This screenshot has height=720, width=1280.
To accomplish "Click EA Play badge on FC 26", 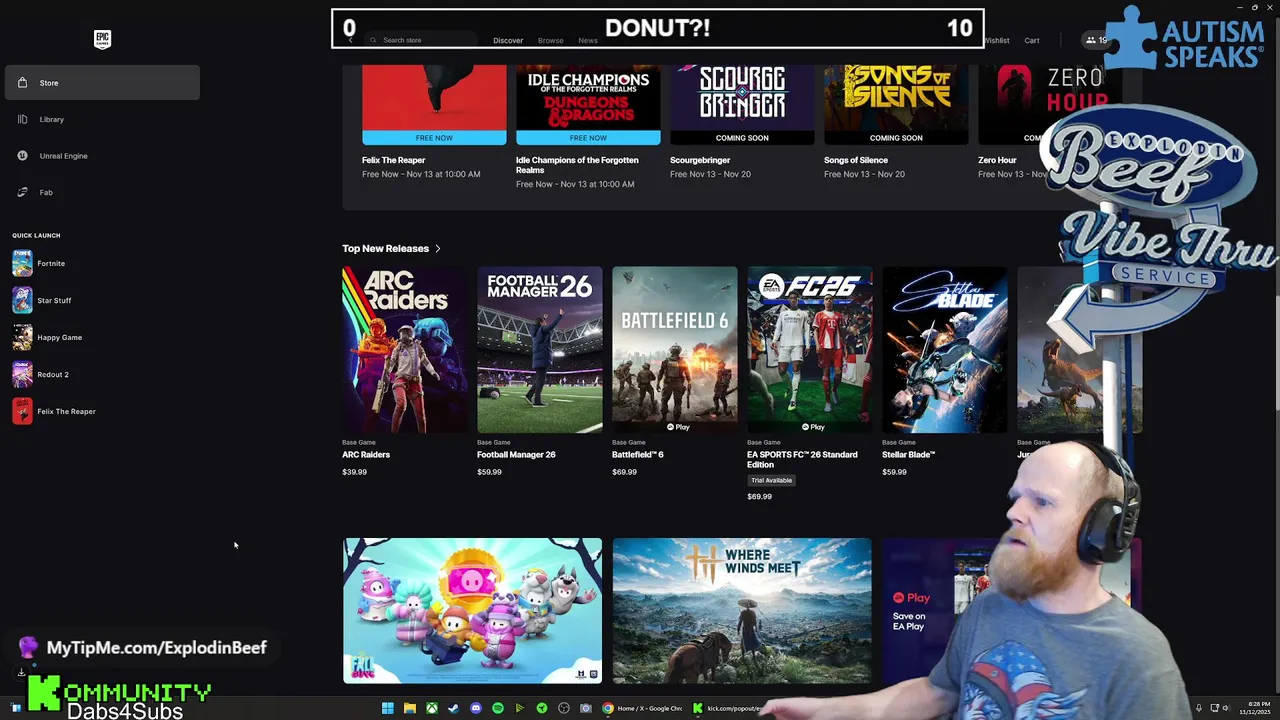I will click(814, 427).
